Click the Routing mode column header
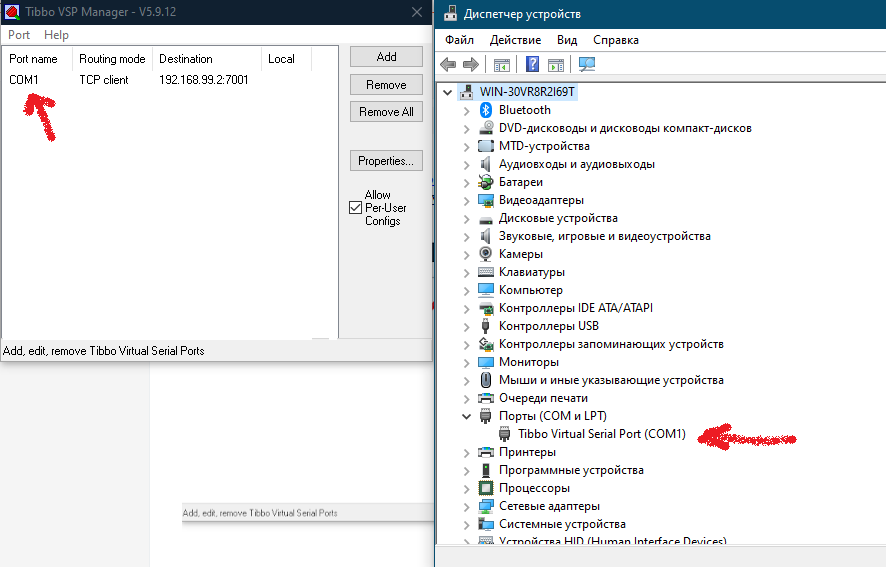The image size is (886, 567). (x=112, y=59)
